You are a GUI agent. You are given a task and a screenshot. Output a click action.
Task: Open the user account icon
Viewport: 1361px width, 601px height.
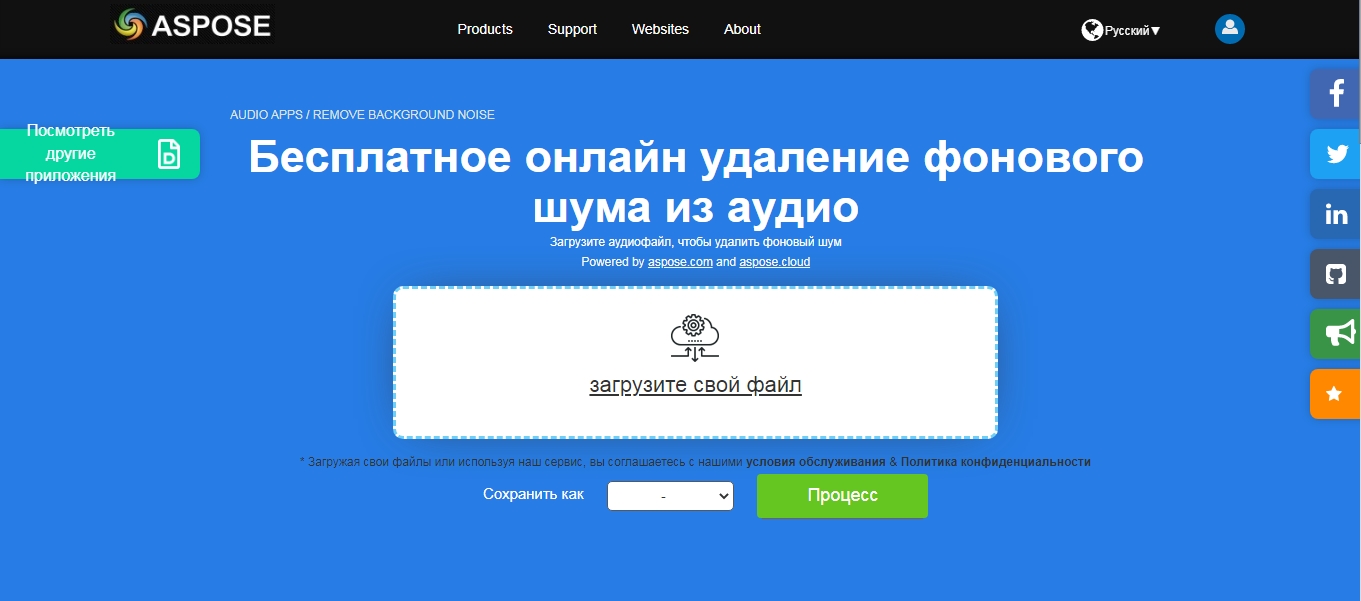[1229, 29]
